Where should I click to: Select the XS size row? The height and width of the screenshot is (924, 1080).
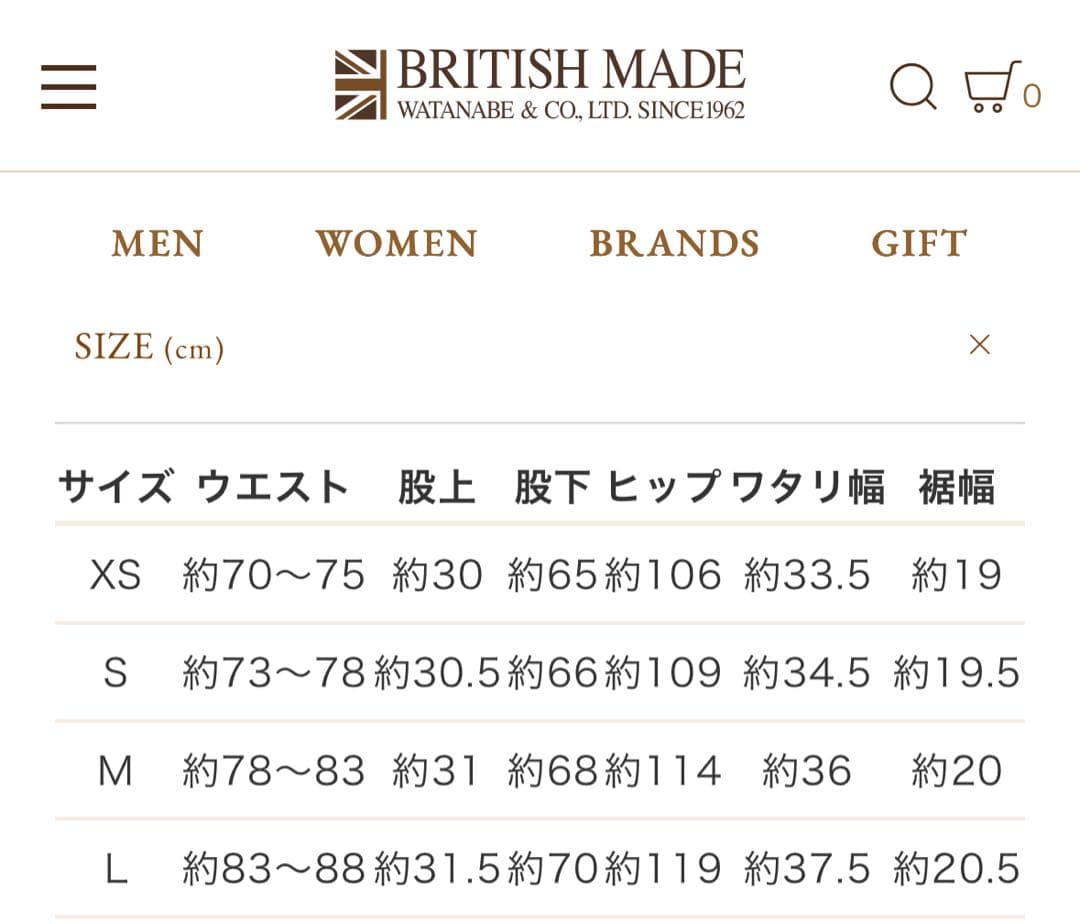click(x=113, y=575)
